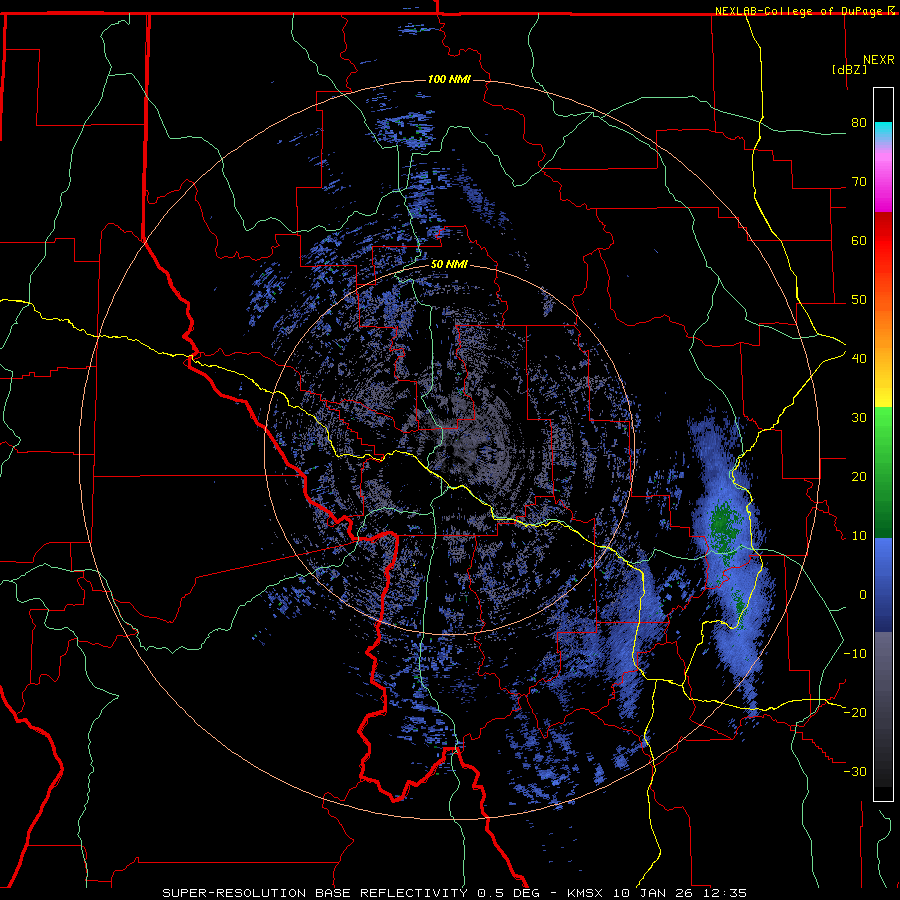Click the 70 value on the dBZ scale

click(x=859, y=181)
